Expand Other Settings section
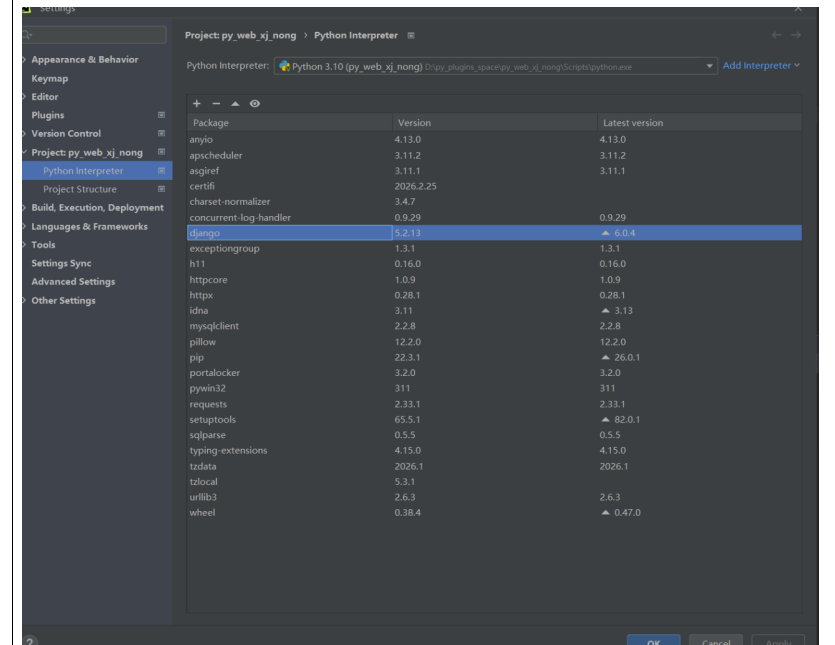 click(24, 300)
